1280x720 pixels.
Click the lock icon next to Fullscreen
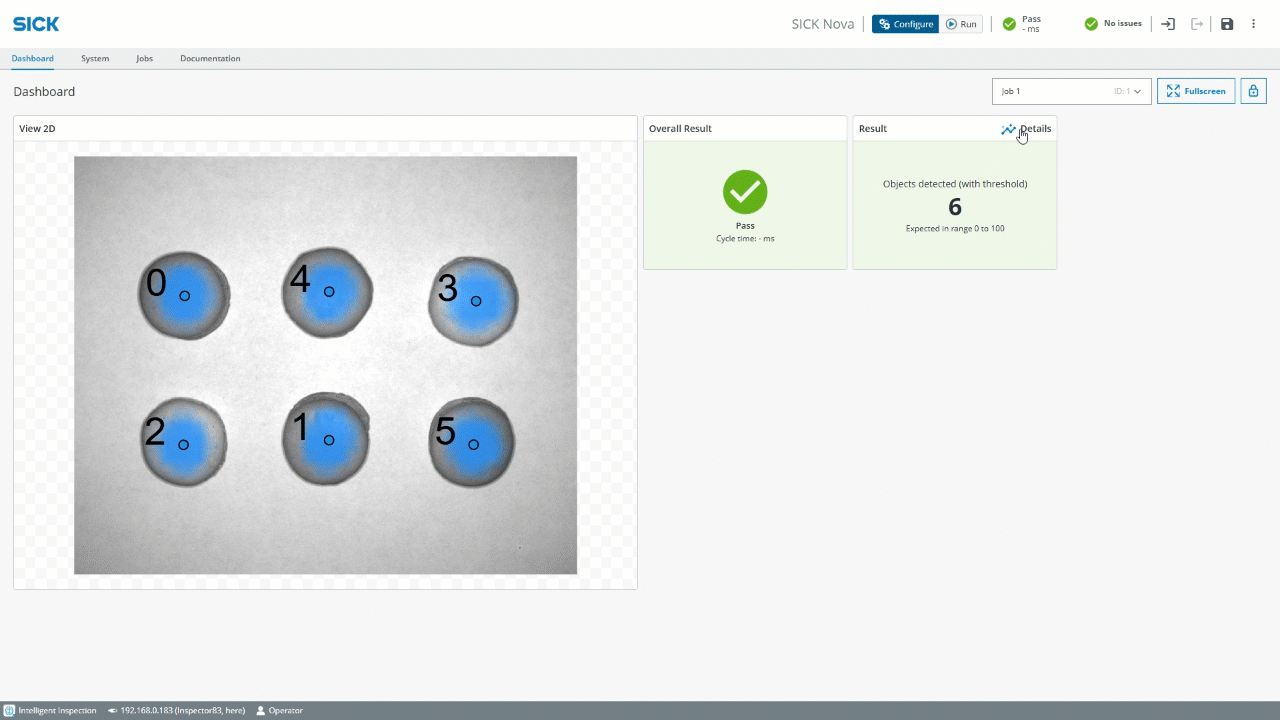coord(1253,91)
